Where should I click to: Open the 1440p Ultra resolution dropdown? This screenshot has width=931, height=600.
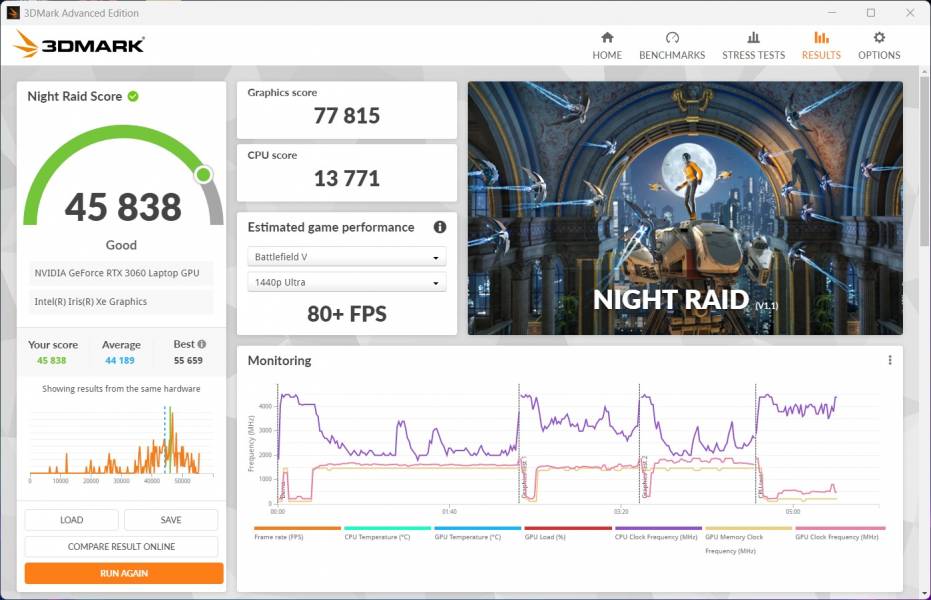[347, 282]
